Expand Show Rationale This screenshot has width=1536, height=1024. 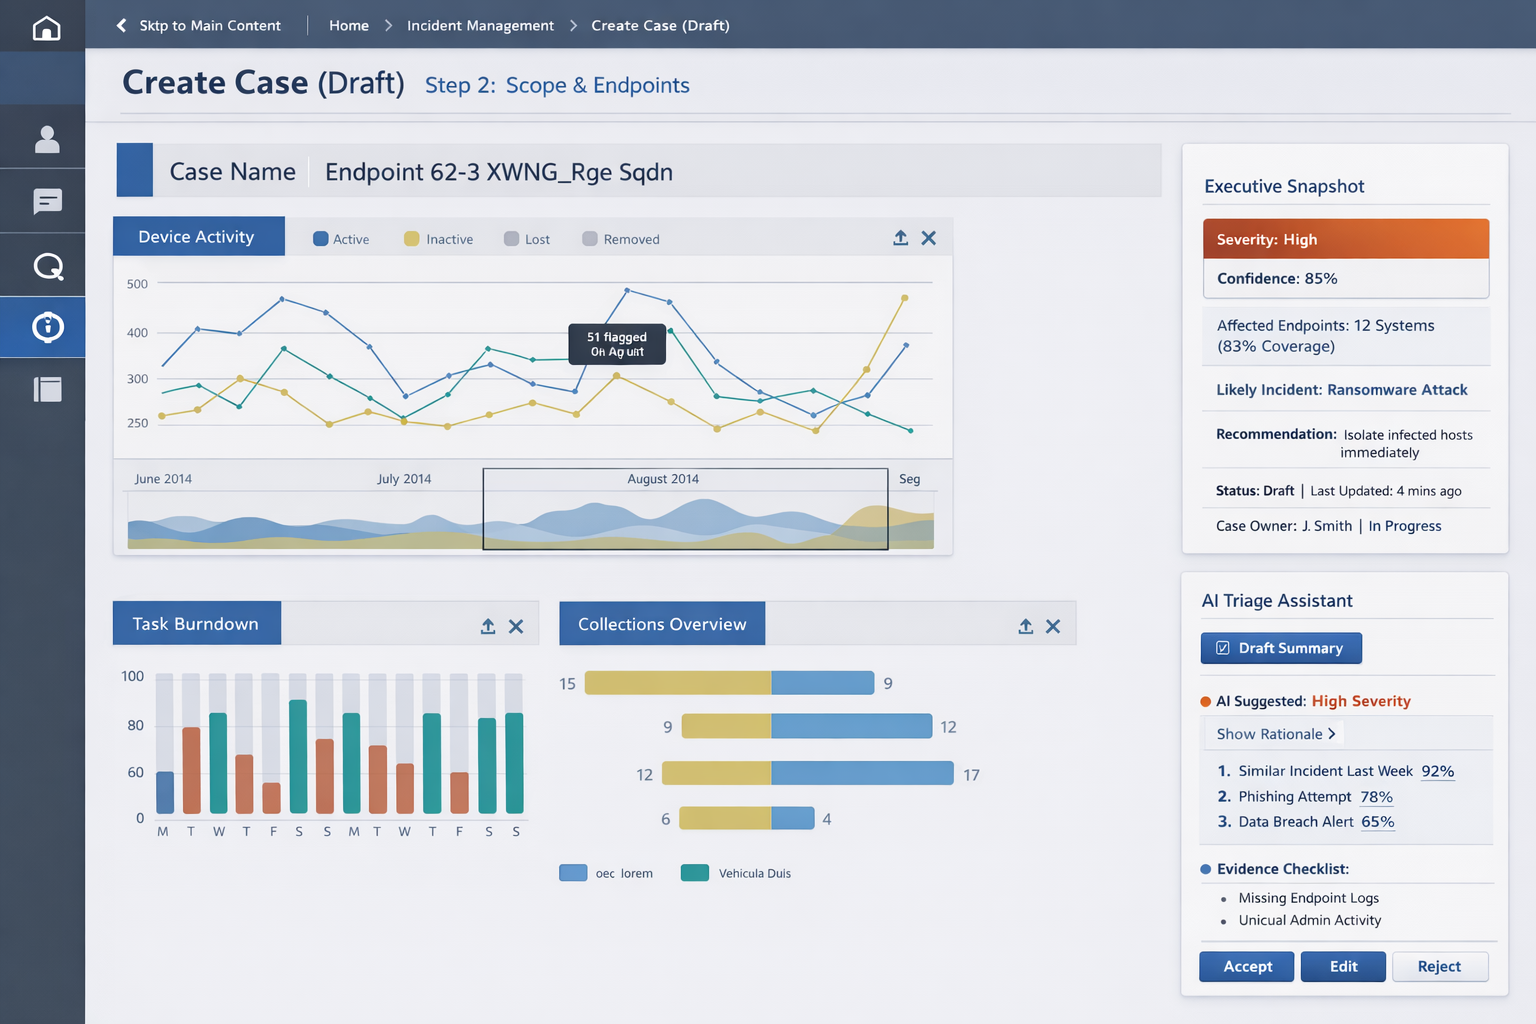[1275, 734]
